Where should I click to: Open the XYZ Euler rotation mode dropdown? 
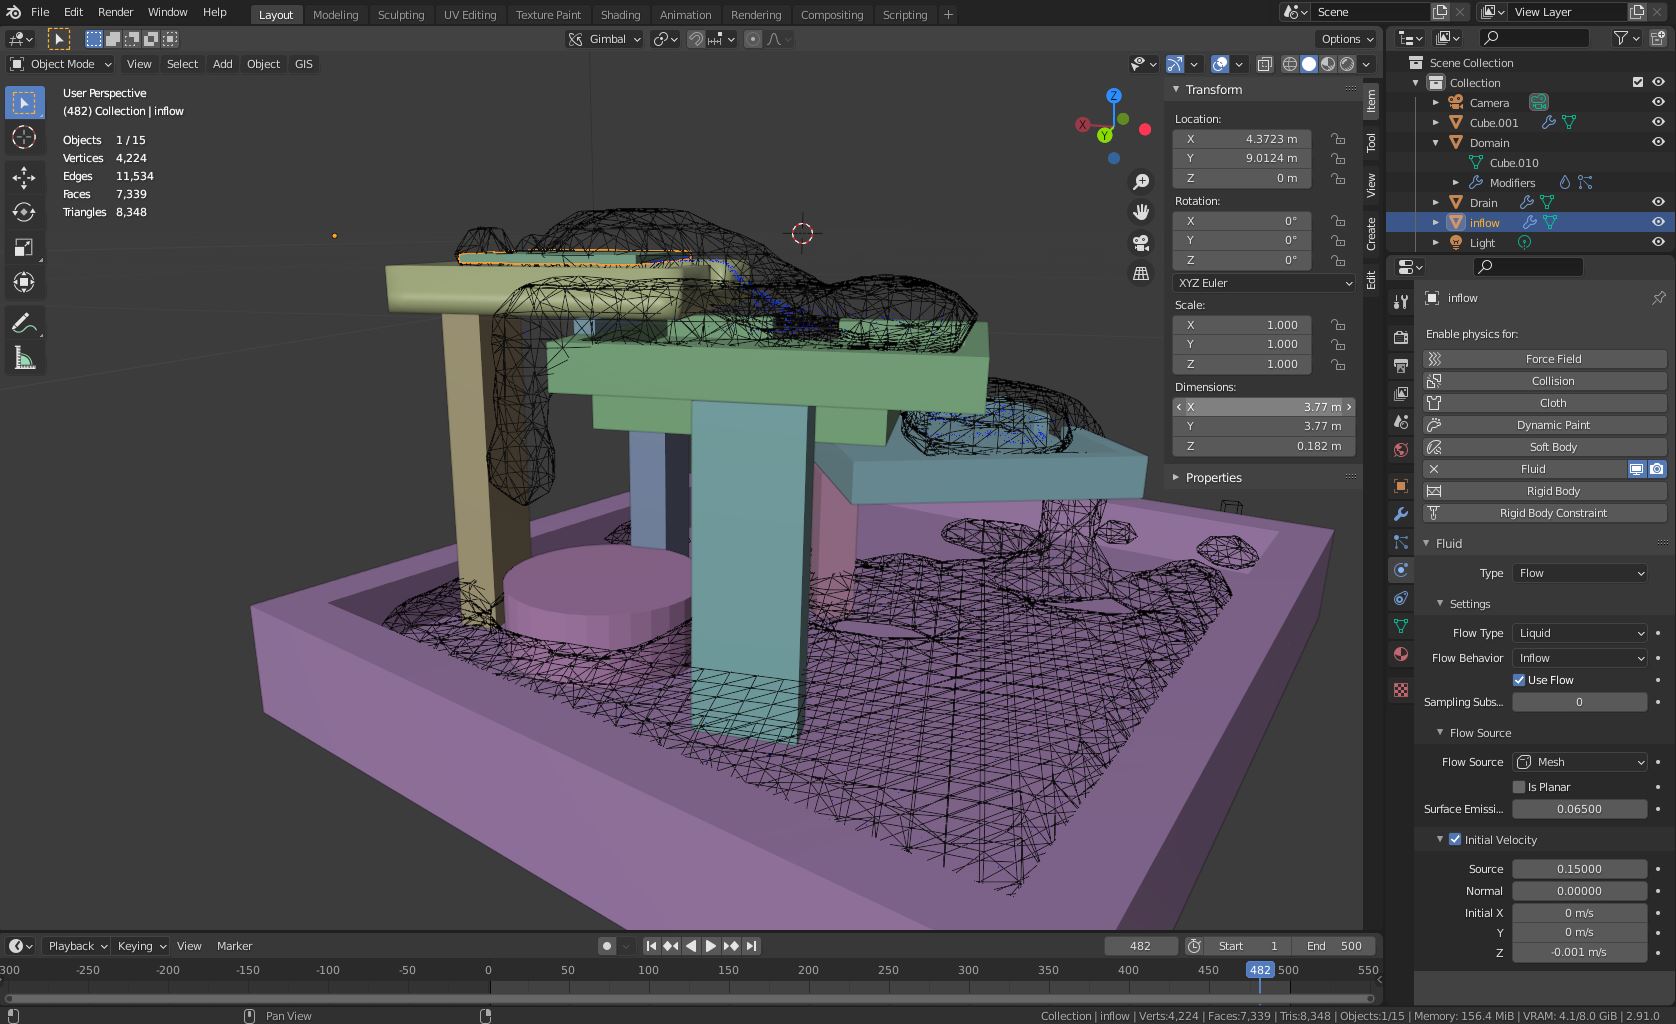click(1264, 283)
